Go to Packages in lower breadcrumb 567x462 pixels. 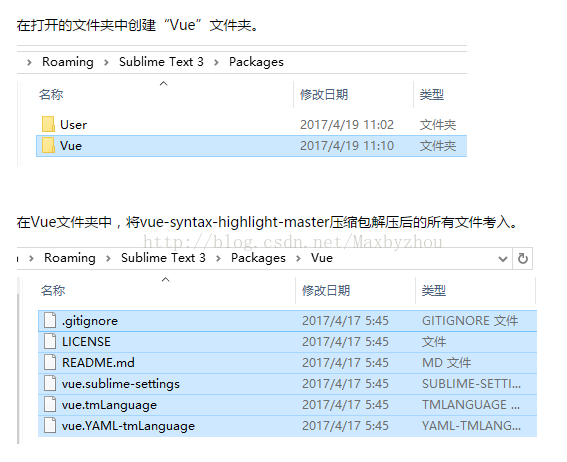pos(258,258)
